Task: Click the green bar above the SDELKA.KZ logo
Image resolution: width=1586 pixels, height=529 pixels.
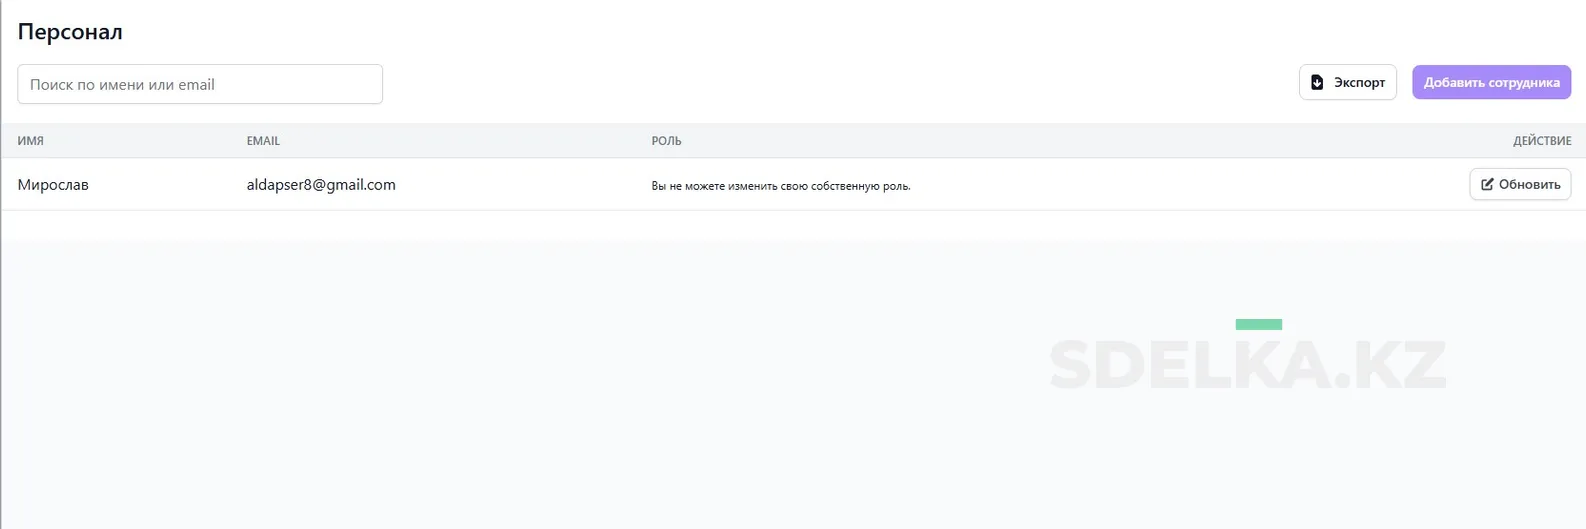Action: [x=1258, y=324]
